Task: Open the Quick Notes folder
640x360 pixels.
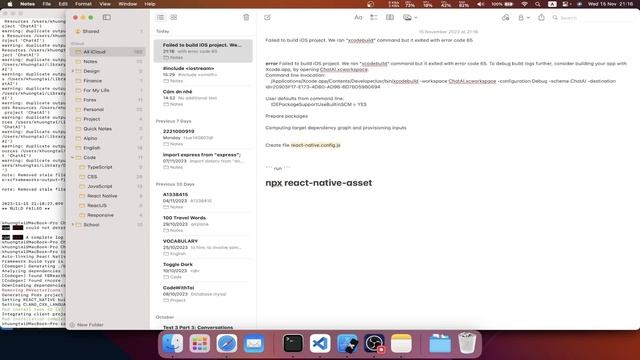Action: pos(108,129)
